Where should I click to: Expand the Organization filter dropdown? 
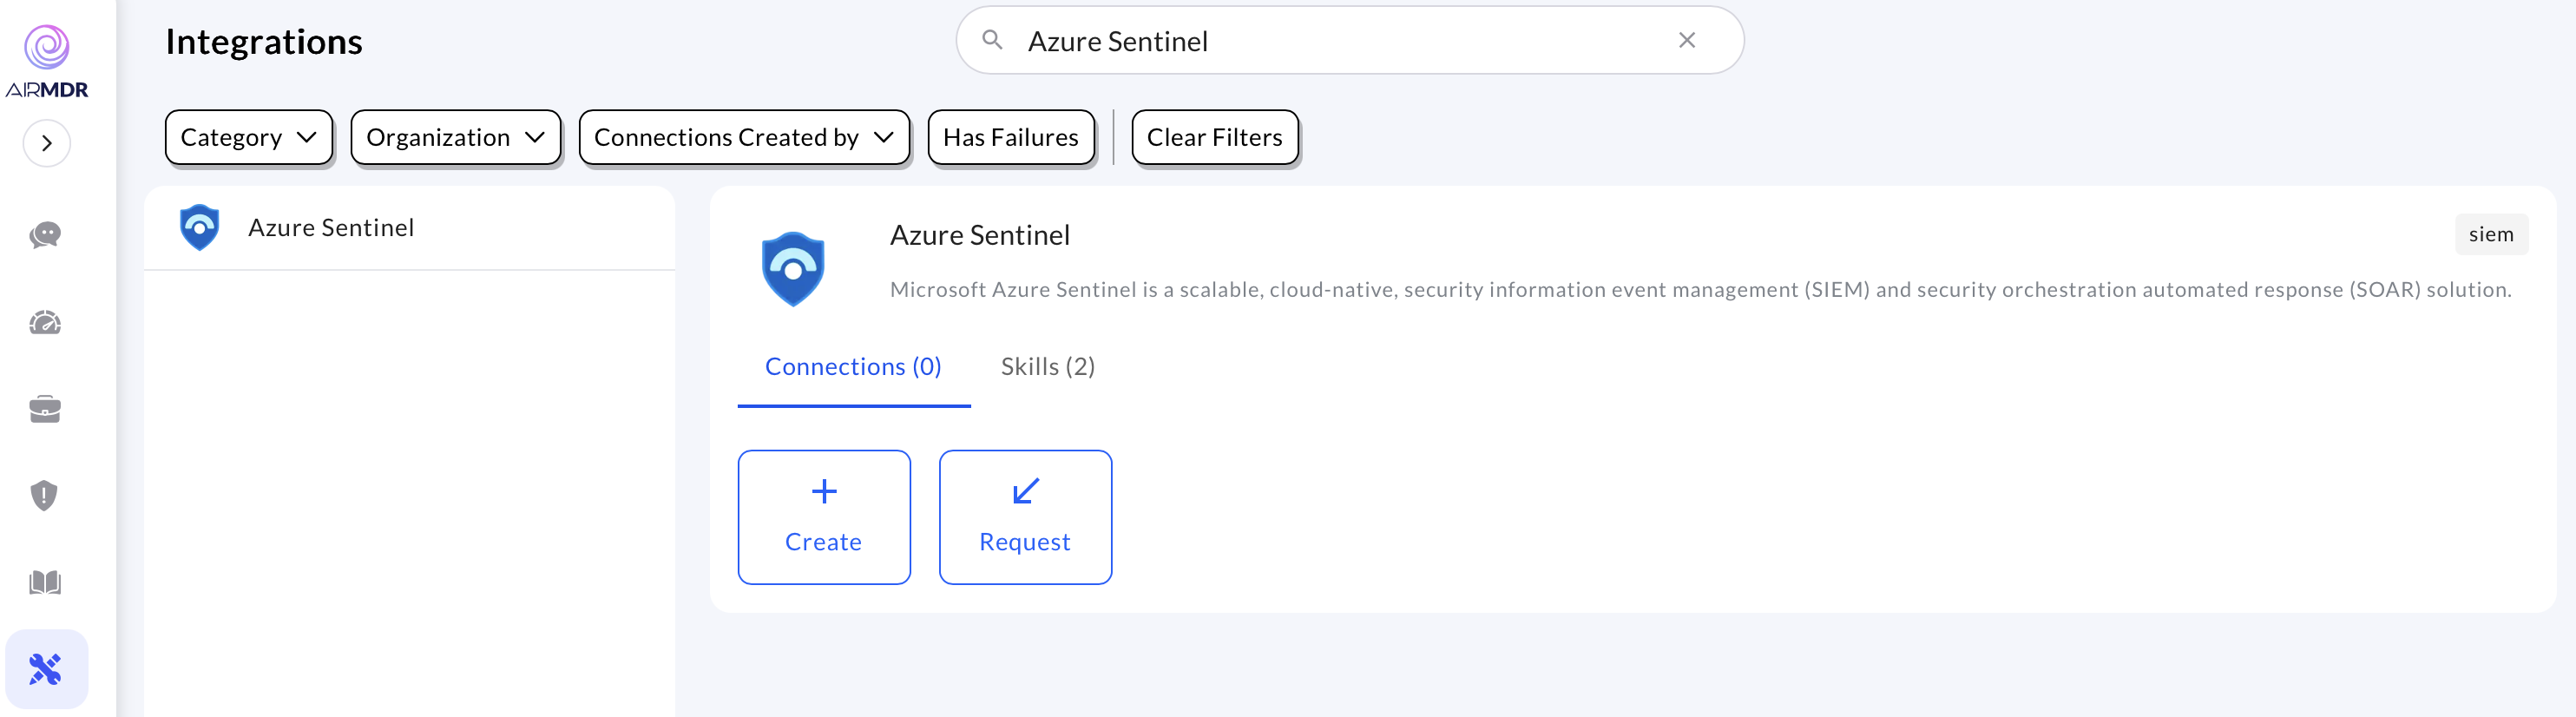[x=455, y=137]
